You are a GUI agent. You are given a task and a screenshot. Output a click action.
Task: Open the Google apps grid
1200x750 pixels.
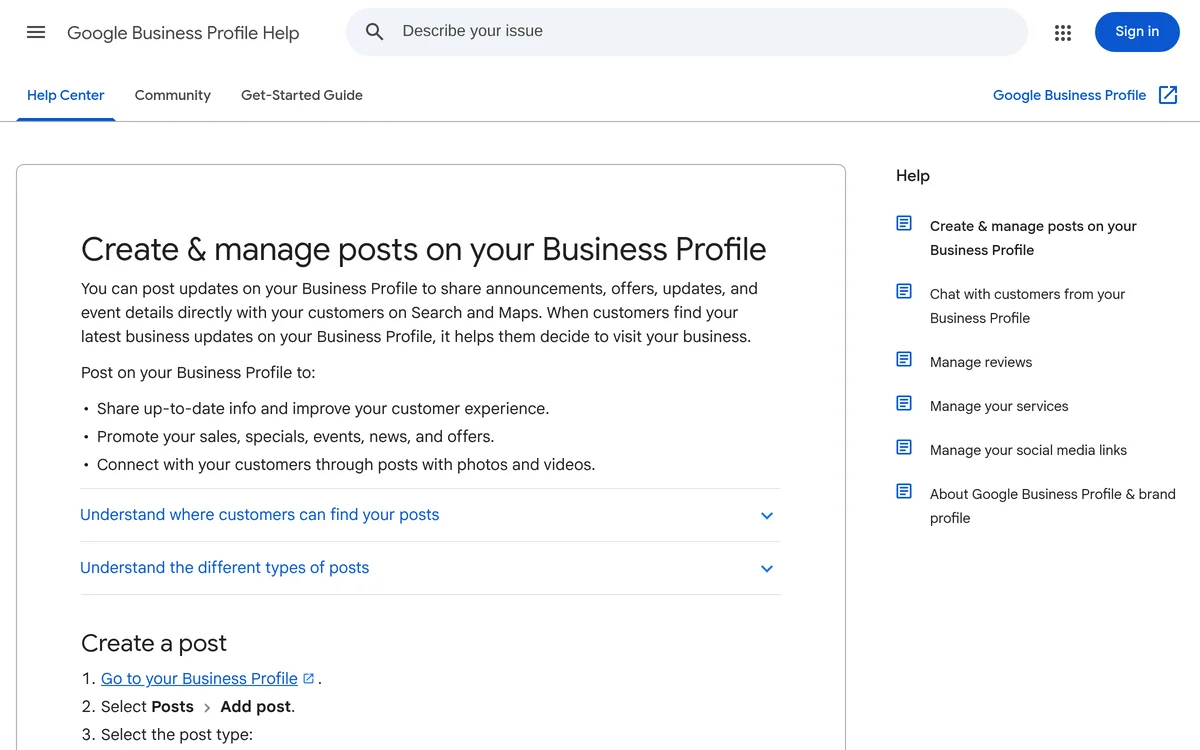[x=1063, y=33]
